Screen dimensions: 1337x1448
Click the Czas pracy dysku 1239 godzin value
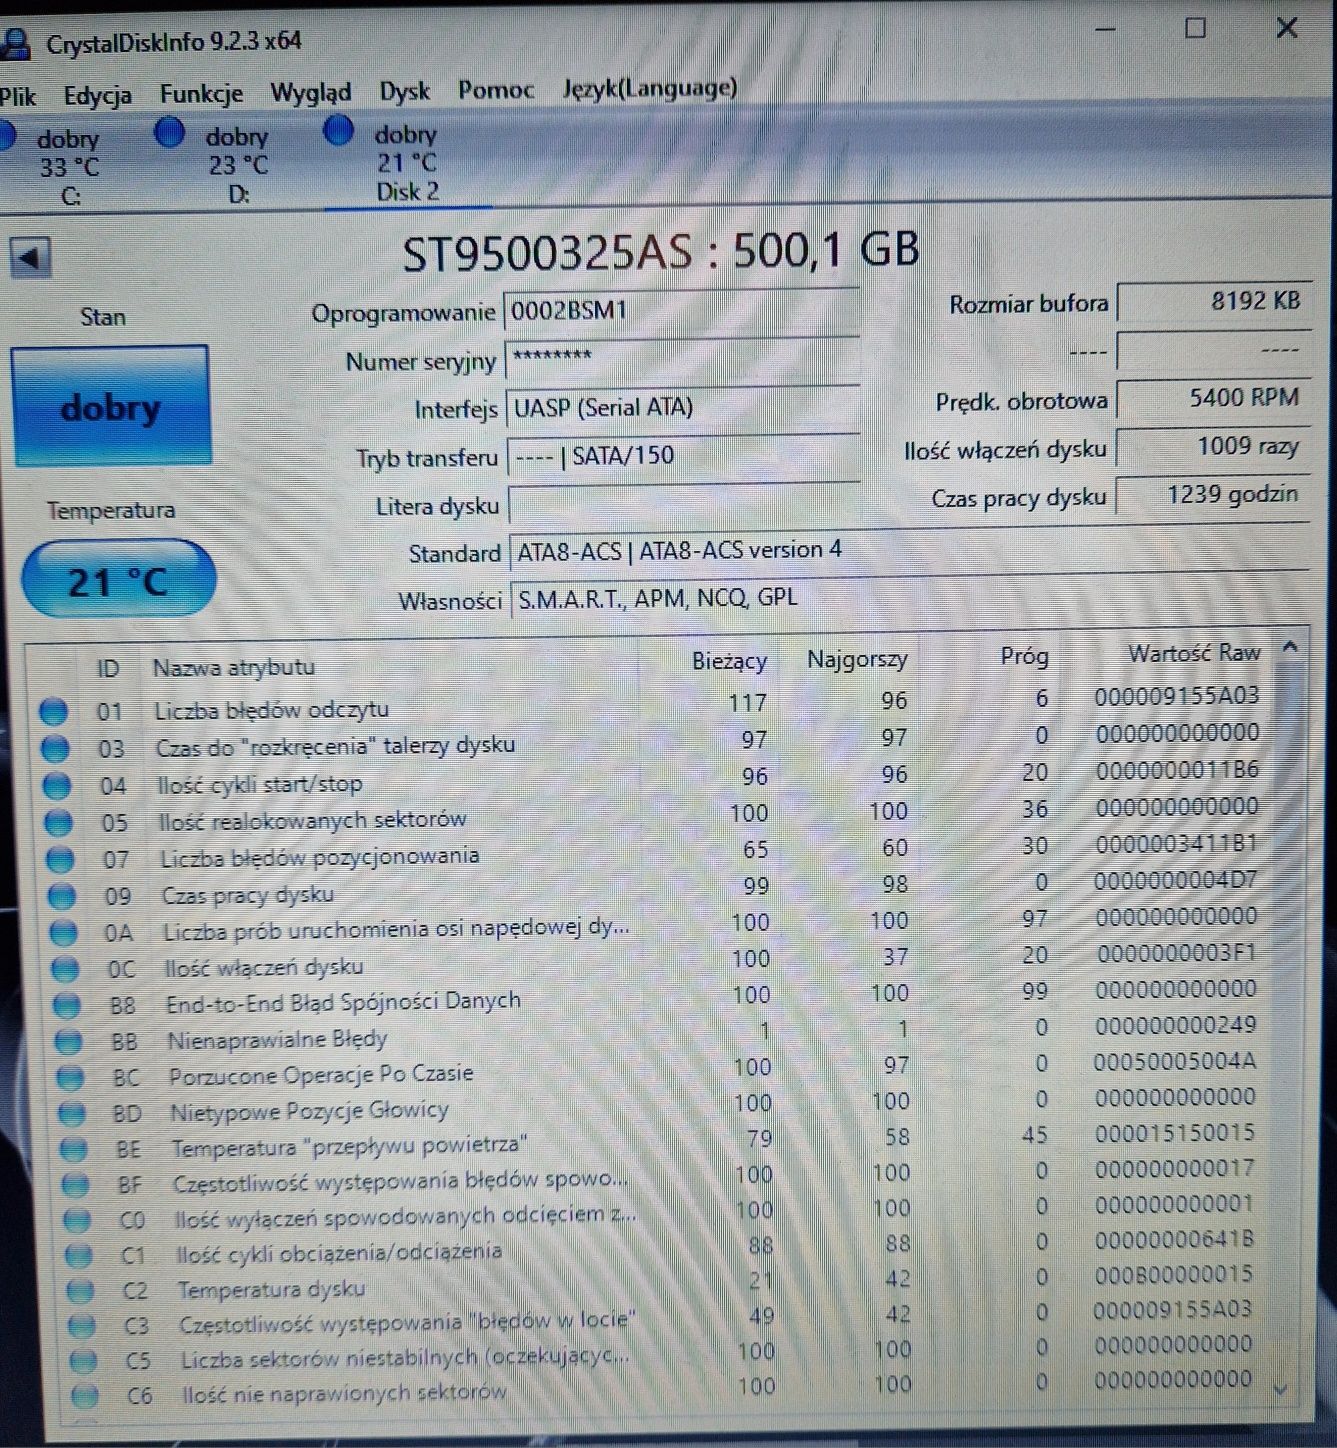(x=1213, y=495)
